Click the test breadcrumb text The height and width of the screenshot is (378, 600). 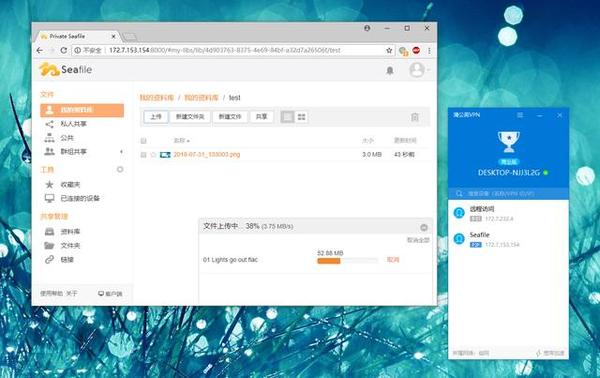click(235, 98)
